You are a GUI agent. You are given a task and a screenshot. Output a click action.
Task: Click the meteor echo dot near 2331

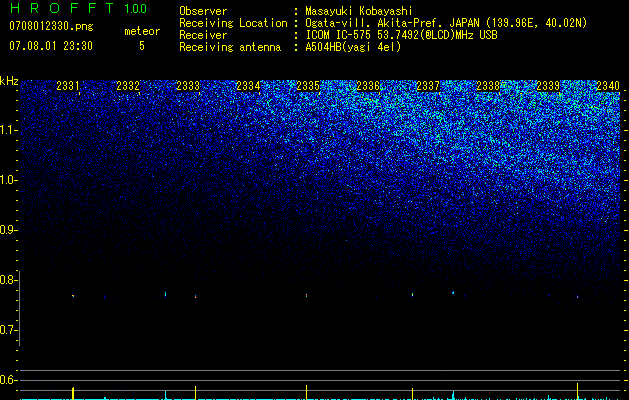coord(73,296)
